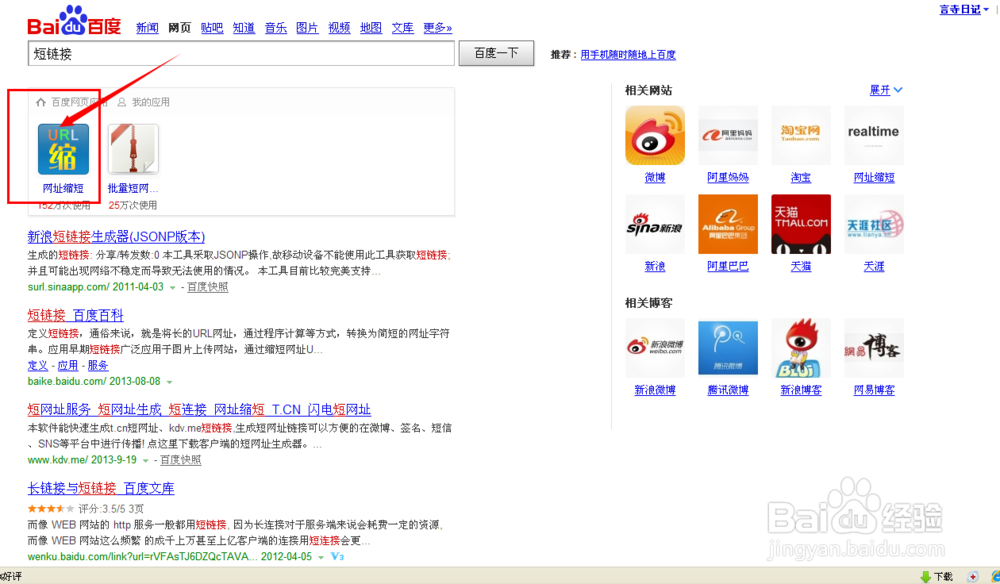Open the batch short-URL zipper app icon
The height and width of the screenshot is (584, 1000).
(133, 149)
